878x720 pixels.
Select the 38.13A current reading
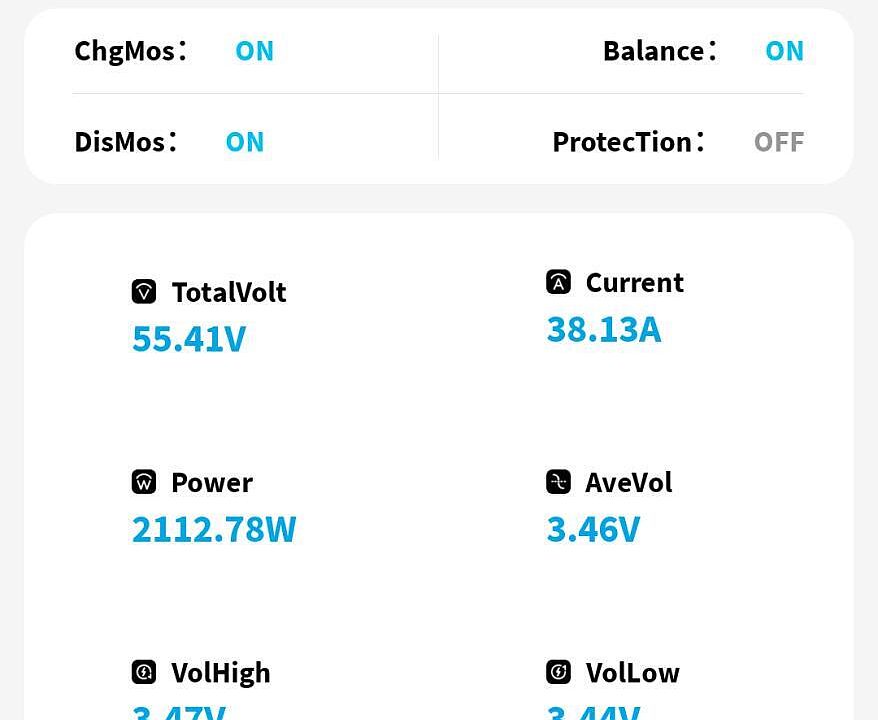coord(604,329)
